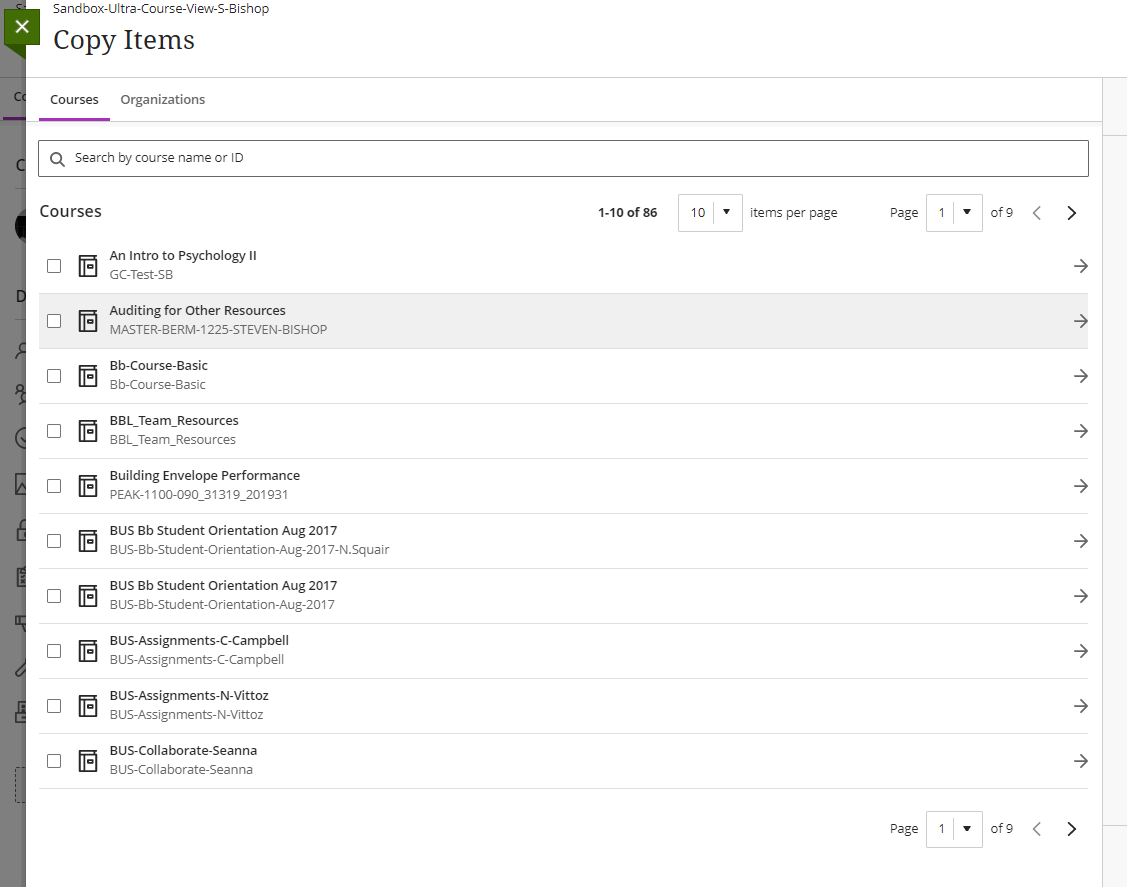
Task: Click the course icon beside BUS-Collaborate-Seanna
Action: pyautogui.click(x=87, y=760)
